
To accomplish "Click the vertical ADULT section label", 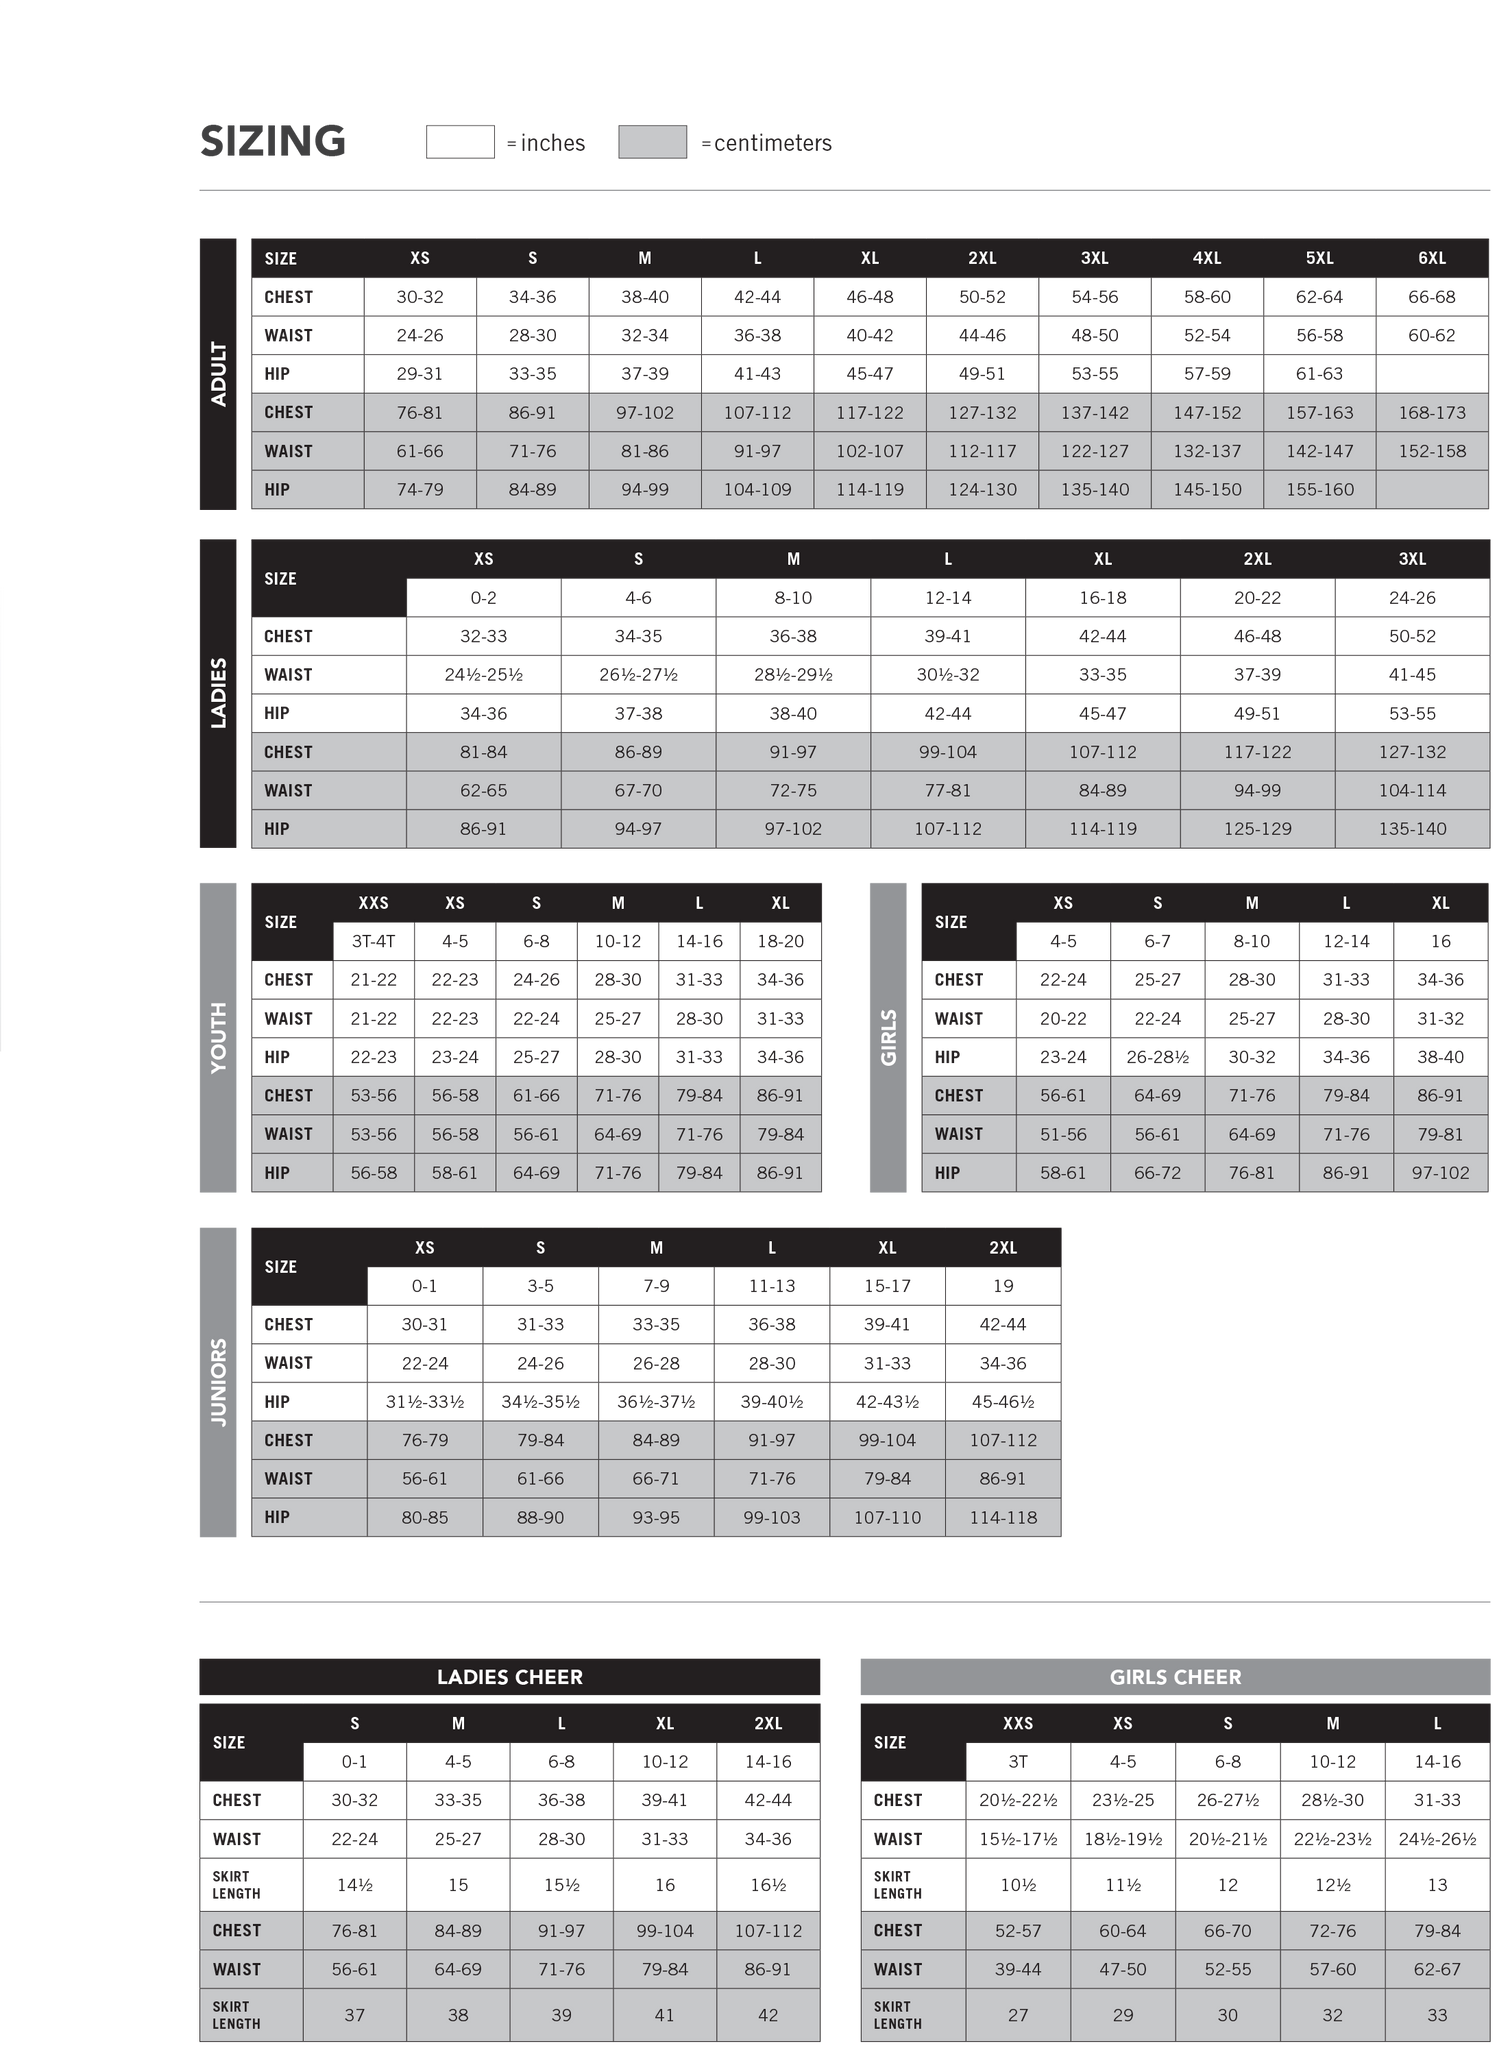I will pos(218,374).
